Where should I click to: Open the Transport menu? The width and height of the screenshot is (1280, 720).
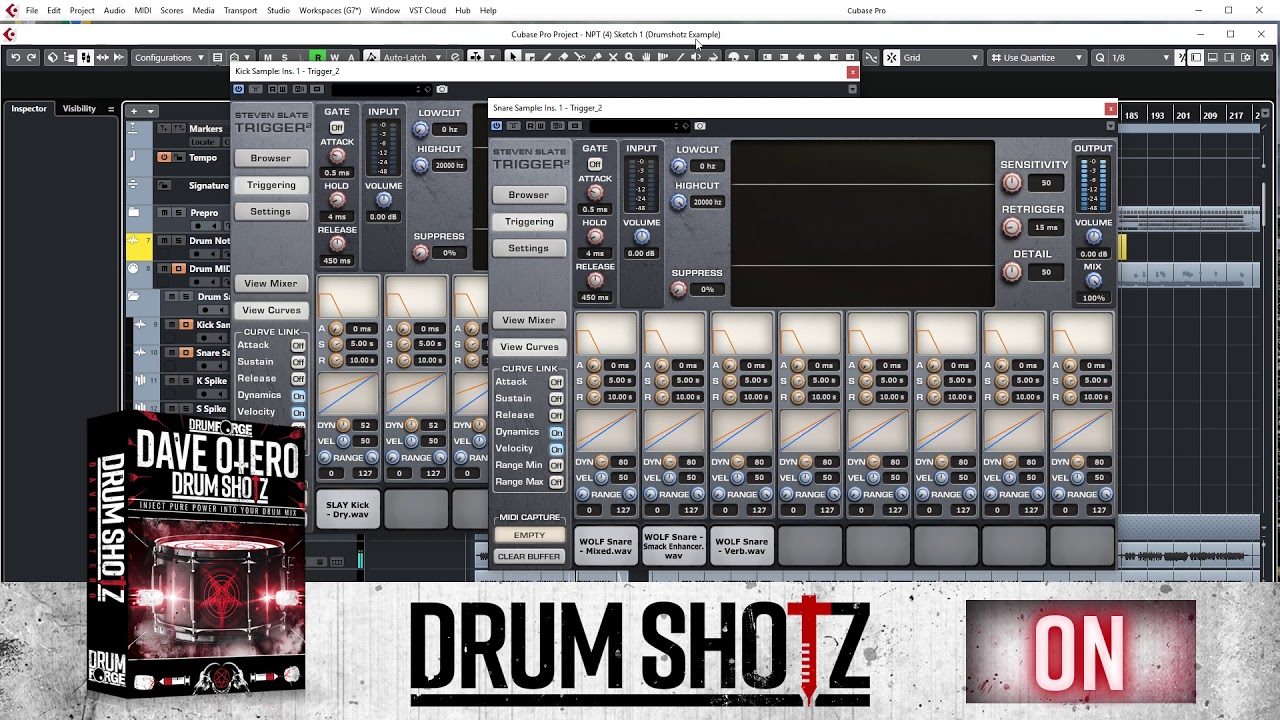240,10
